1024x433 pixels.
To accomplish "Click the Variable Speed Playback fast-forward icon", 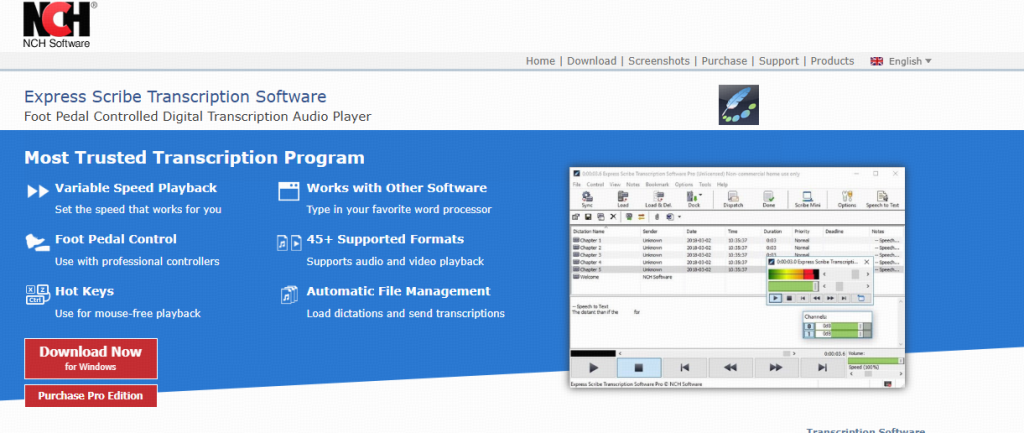I will 38,191.
